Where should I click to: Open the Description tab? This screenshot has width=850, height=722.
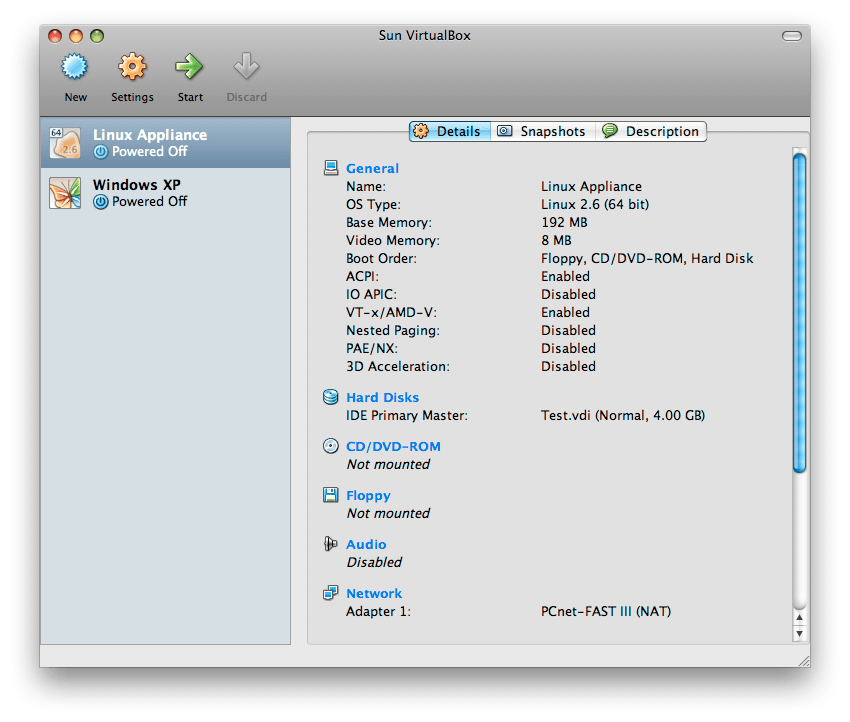click(651, 131)
